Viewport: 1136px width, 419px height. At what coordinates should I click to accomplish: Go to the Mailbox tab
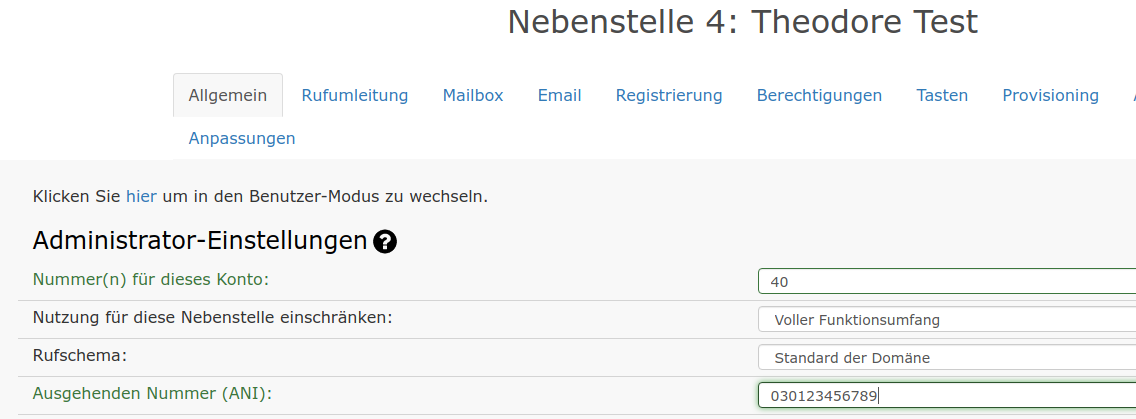pyautogui.click(x=473, y=96)
